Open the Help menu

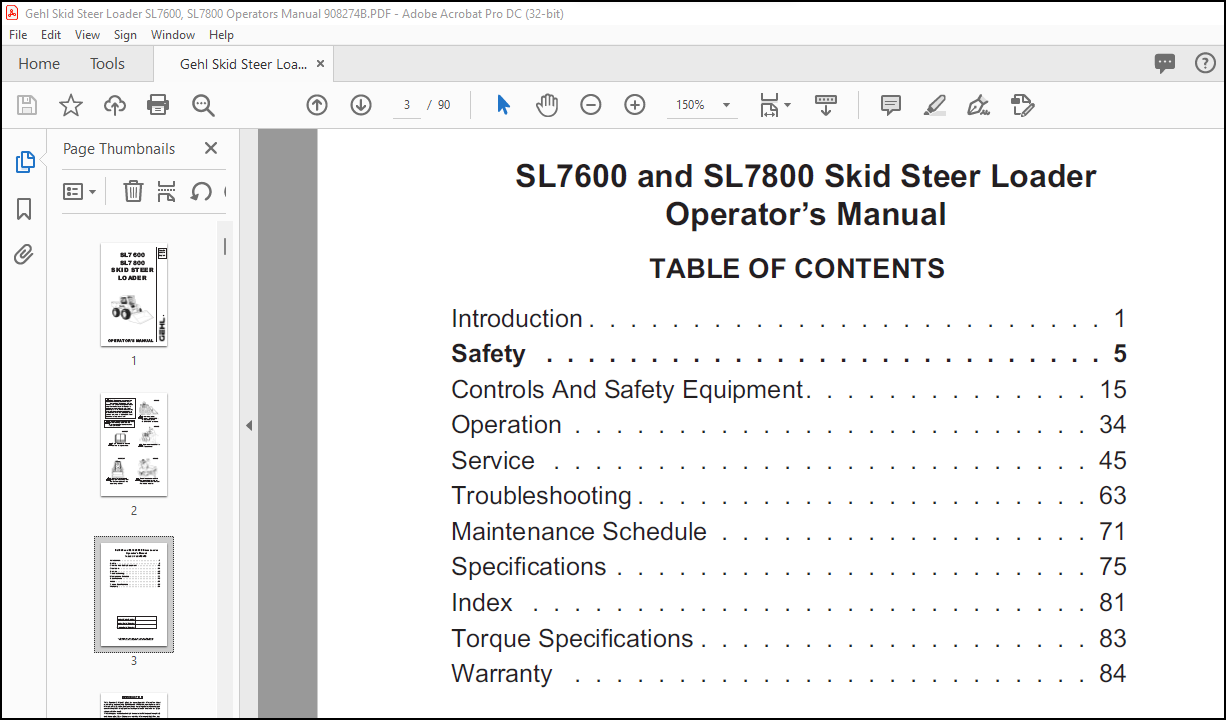pyautogui.click(x=221, y=34)
